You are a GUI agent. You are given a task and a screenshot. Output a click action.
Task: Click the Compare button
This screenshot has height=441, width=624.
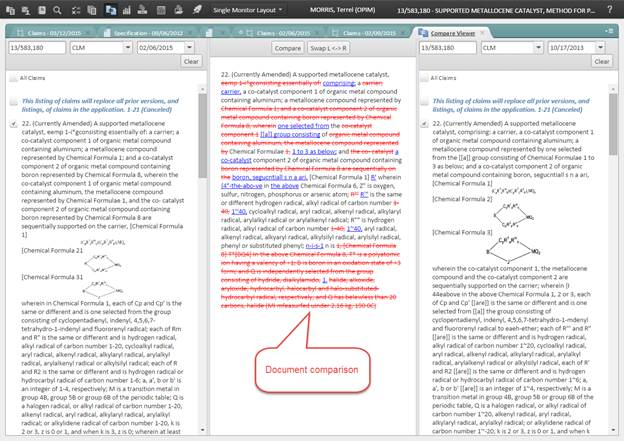pos(288,48)
